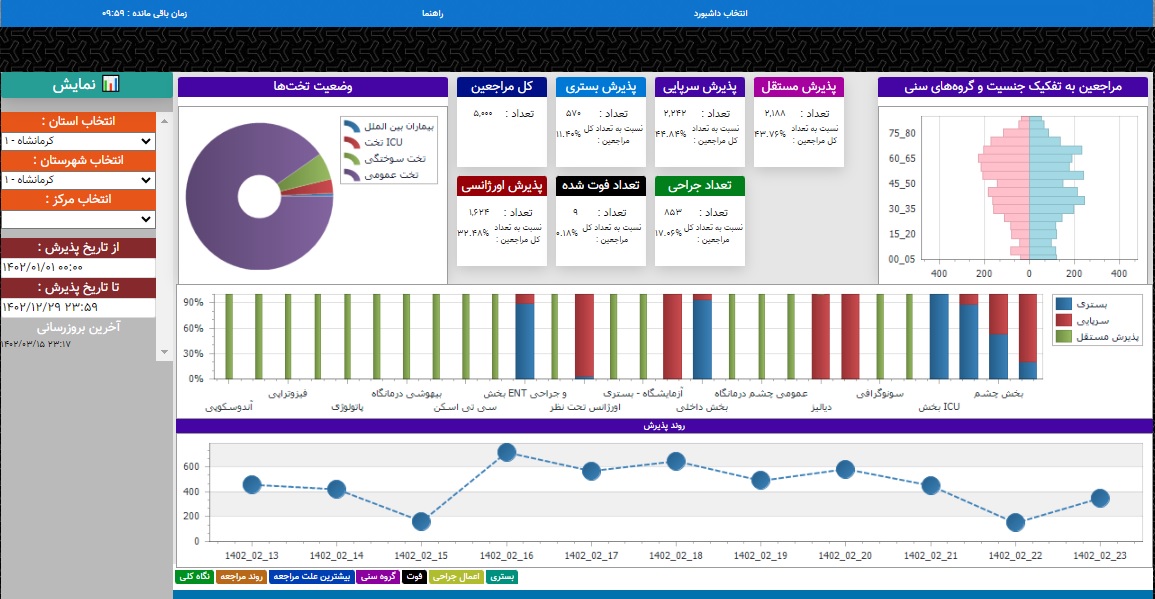Viewport: 1155px width, 599px height.
Task: Click the sidebar scrollbar down arrow
Action: (x=165, y=352)
